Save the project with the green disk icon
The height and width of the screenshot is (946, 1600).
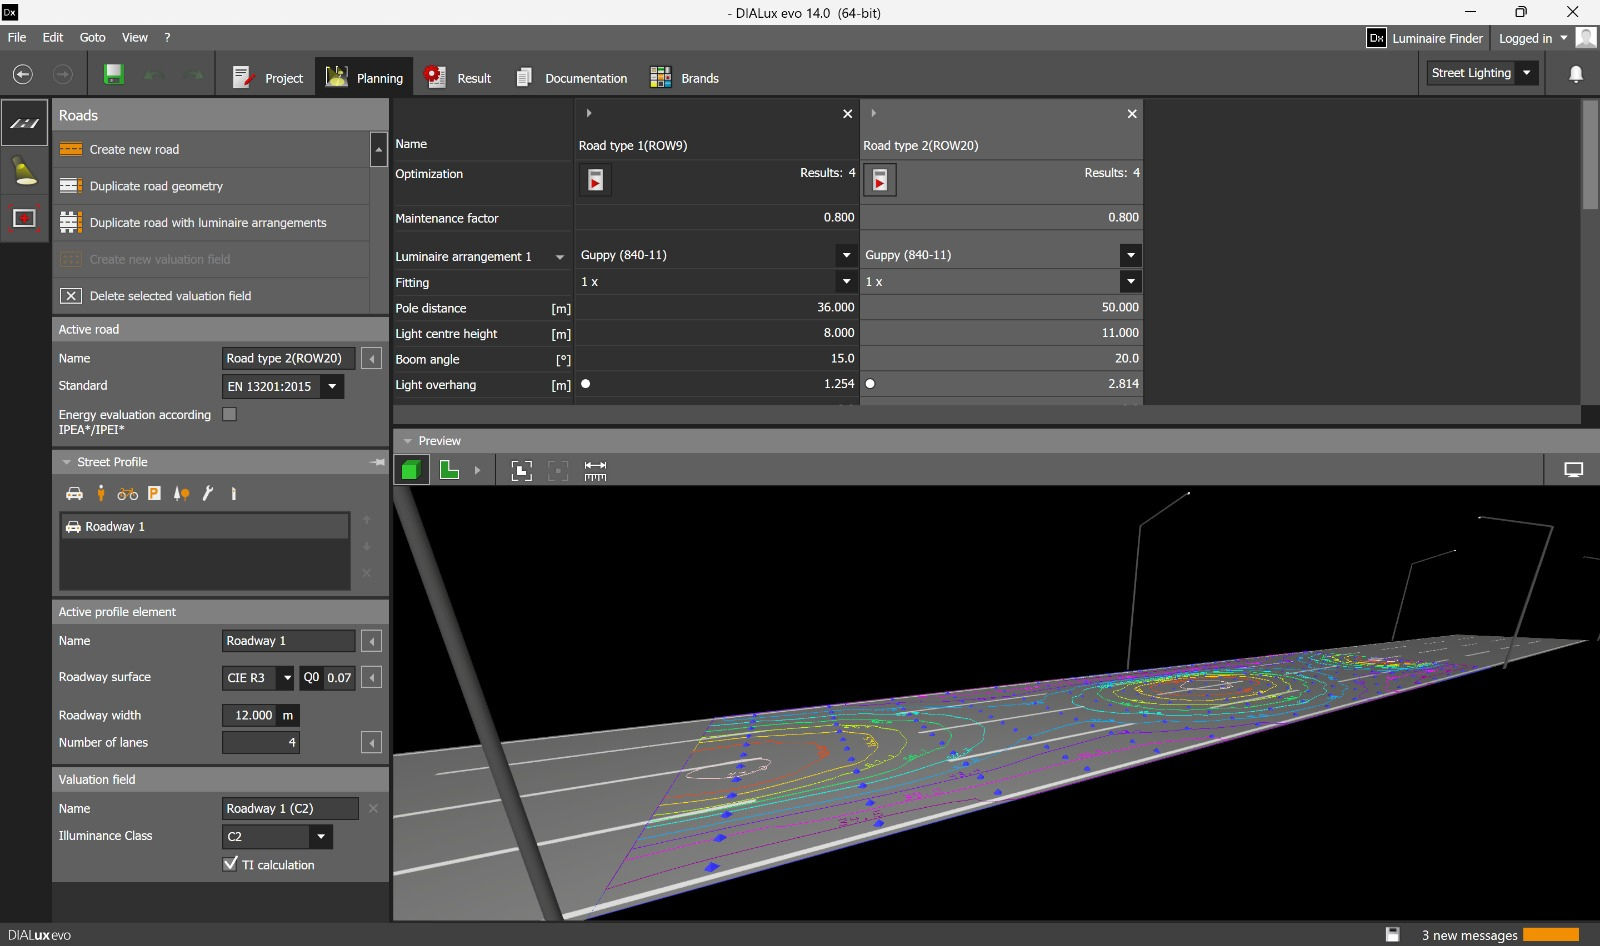click(114, 74)
